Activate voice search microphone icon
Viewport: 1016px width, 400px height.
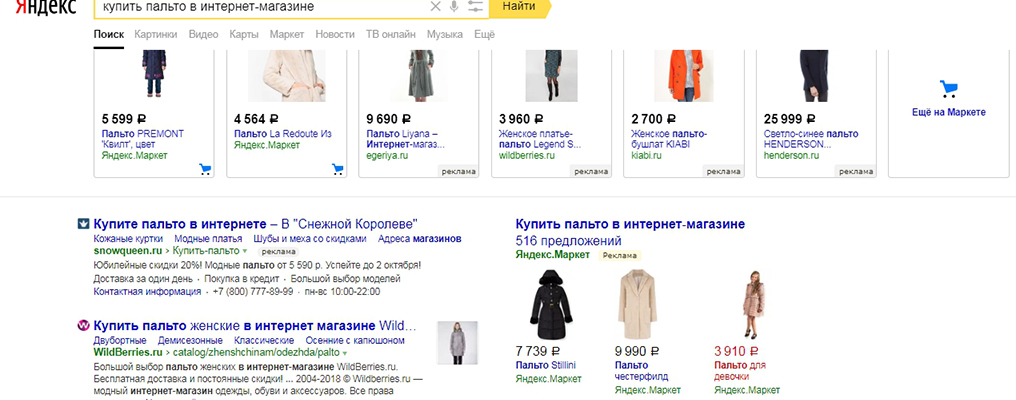click(454, 6)
